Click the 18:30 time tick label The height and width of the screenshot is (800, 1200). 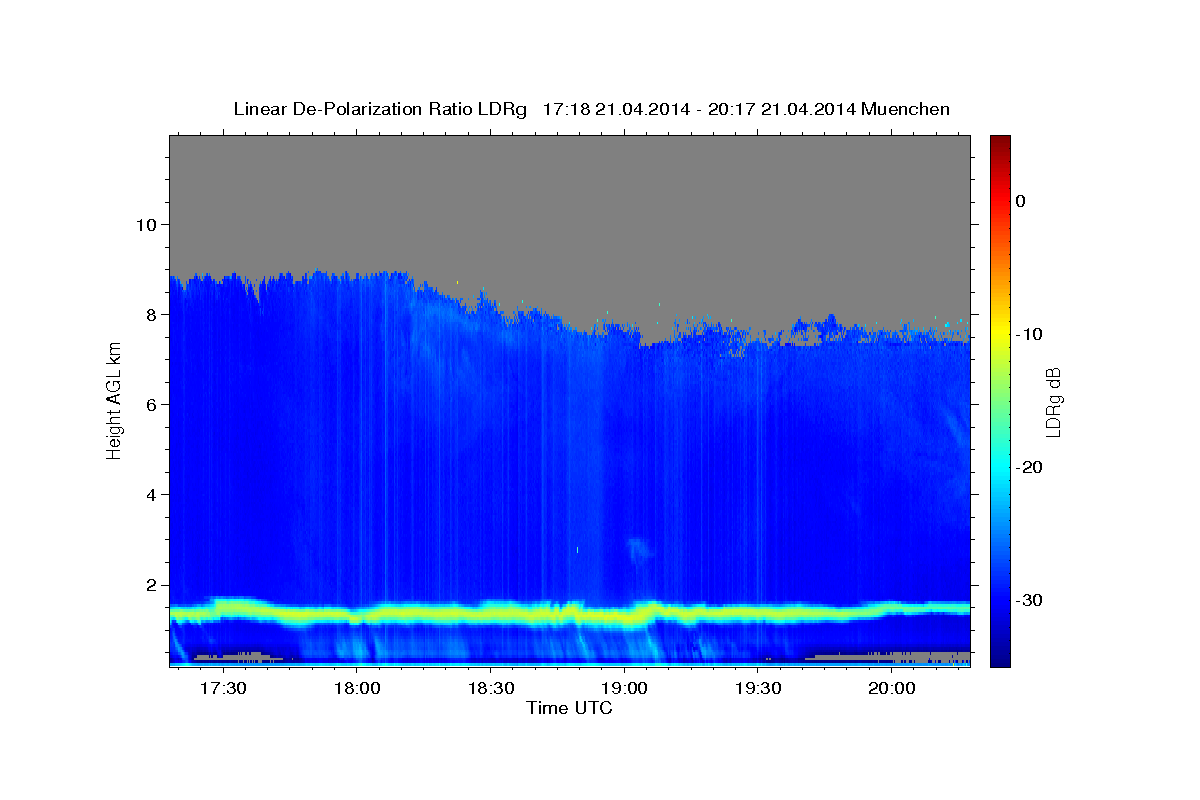[490, 689]
